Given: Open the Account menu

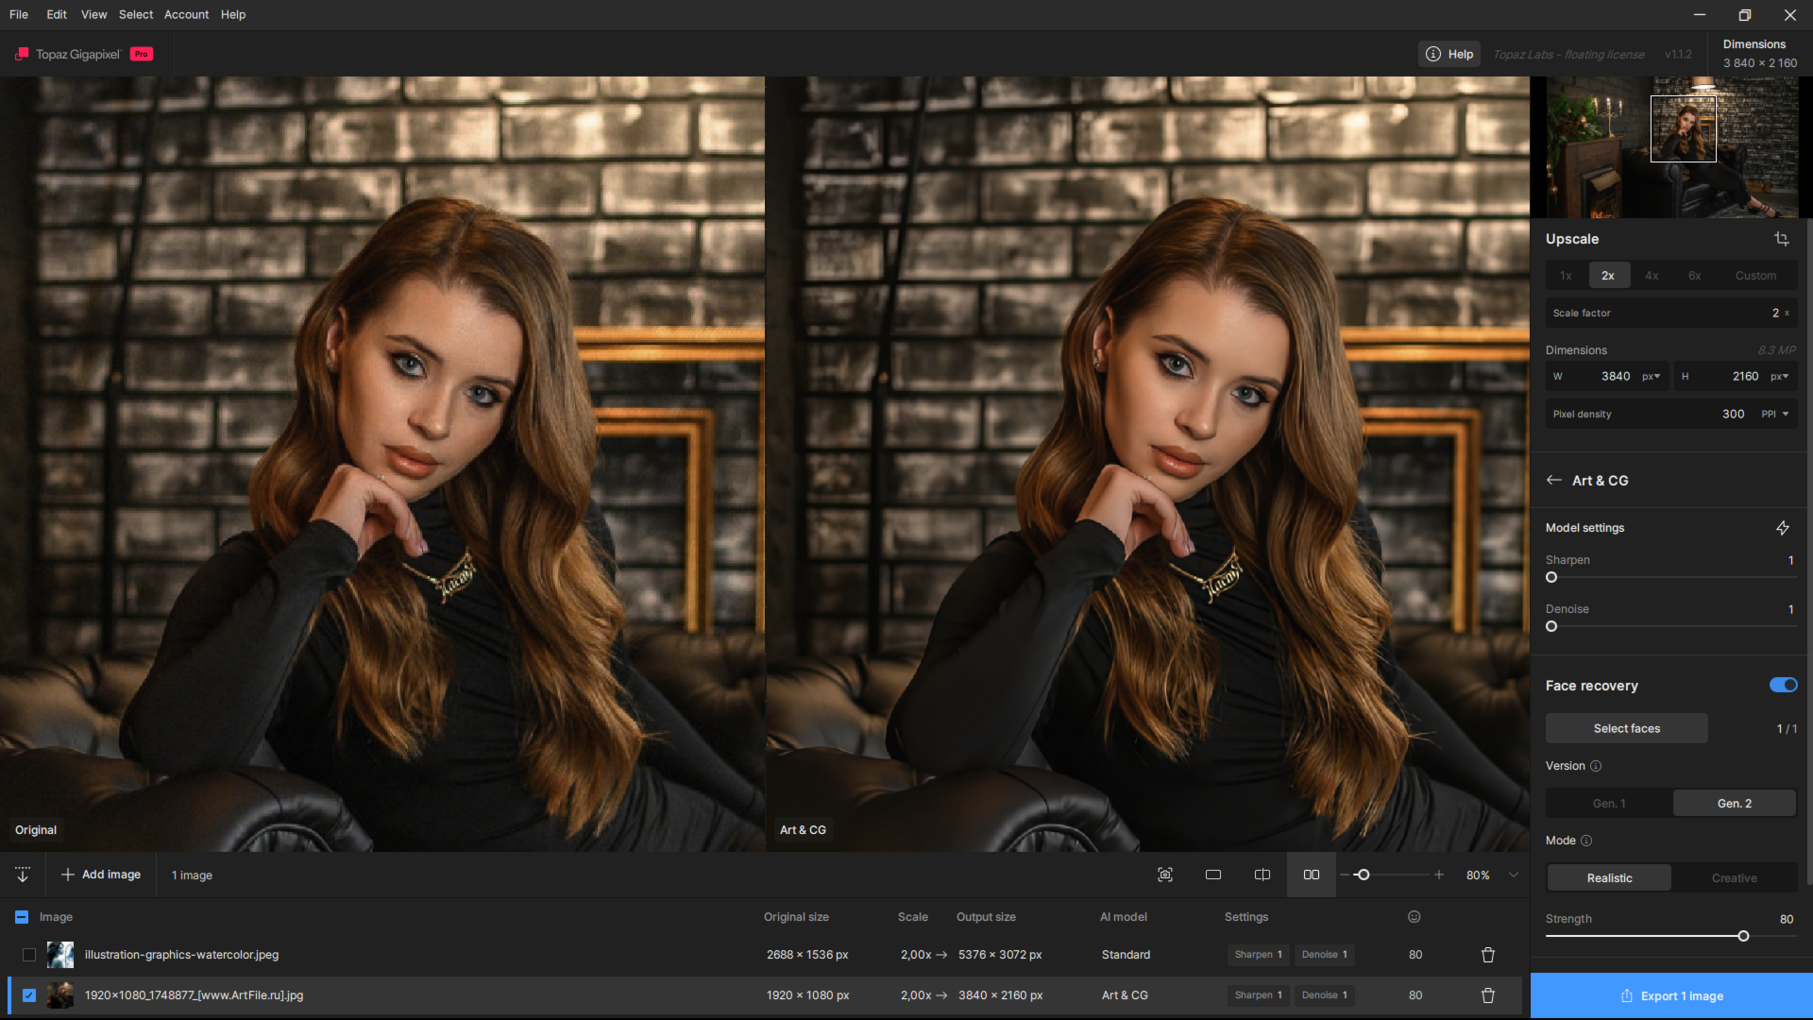Looking at the screenshot, I should [186, 15].
